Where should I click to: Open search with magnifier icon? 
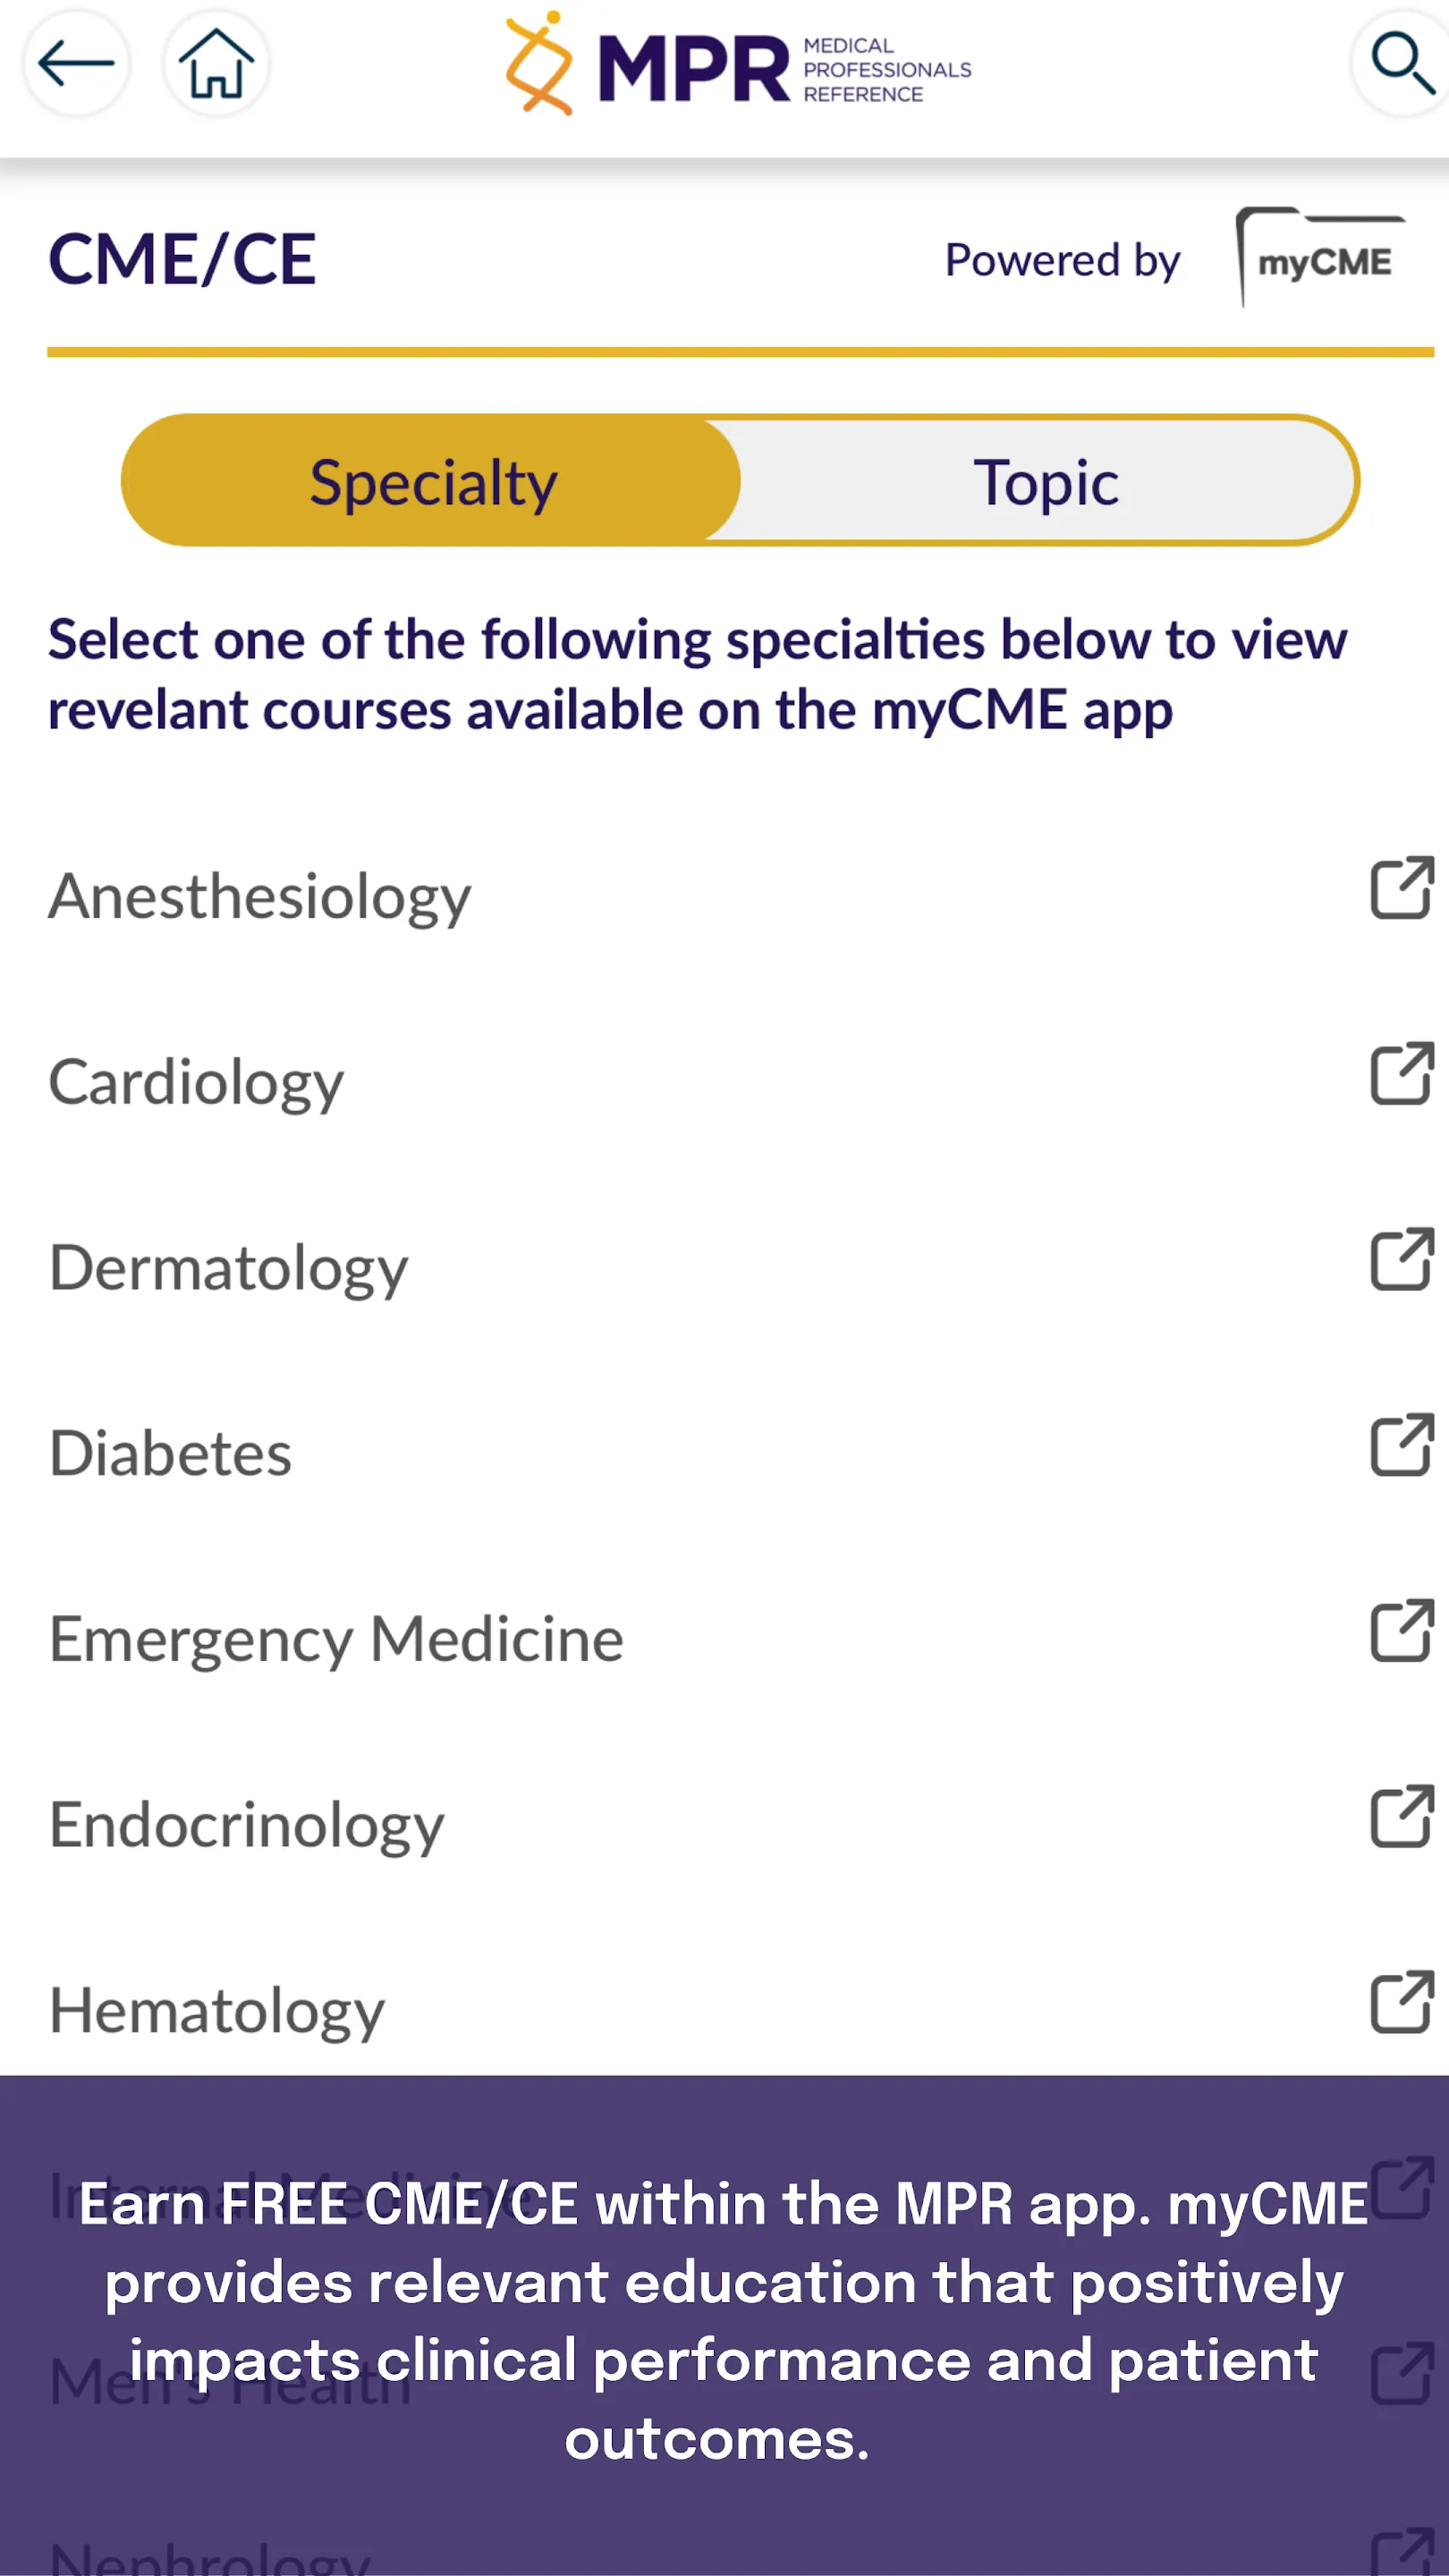[x=1402, y=64]
